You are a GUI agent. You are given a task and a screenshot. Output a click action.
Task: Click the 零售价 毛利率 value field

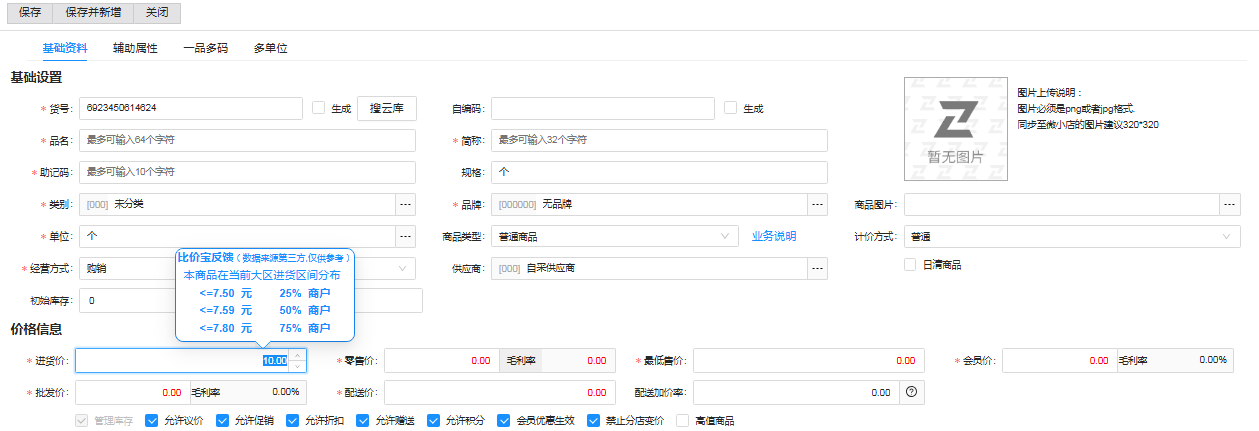pos(577,360)
